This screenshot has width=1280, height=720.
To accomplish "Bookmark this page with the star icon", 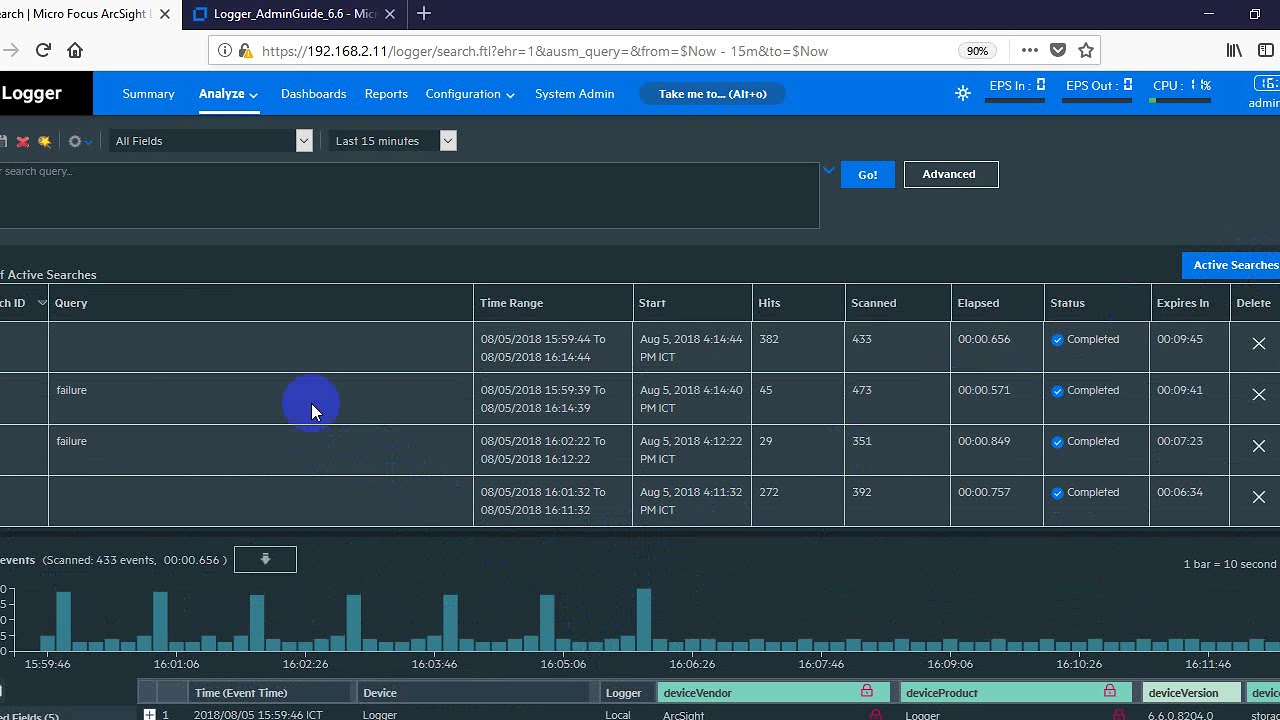I will (1086, 50).
